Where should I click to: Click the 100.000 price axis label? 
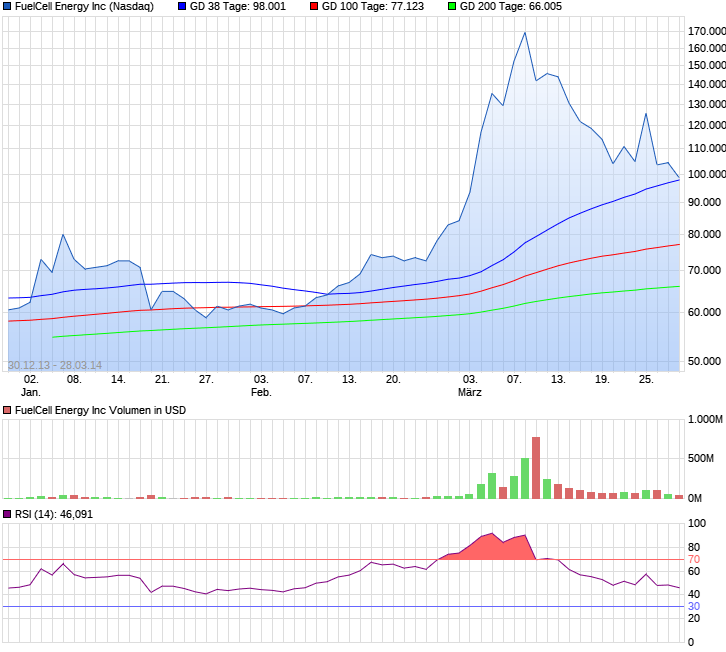tap(707, 174)
